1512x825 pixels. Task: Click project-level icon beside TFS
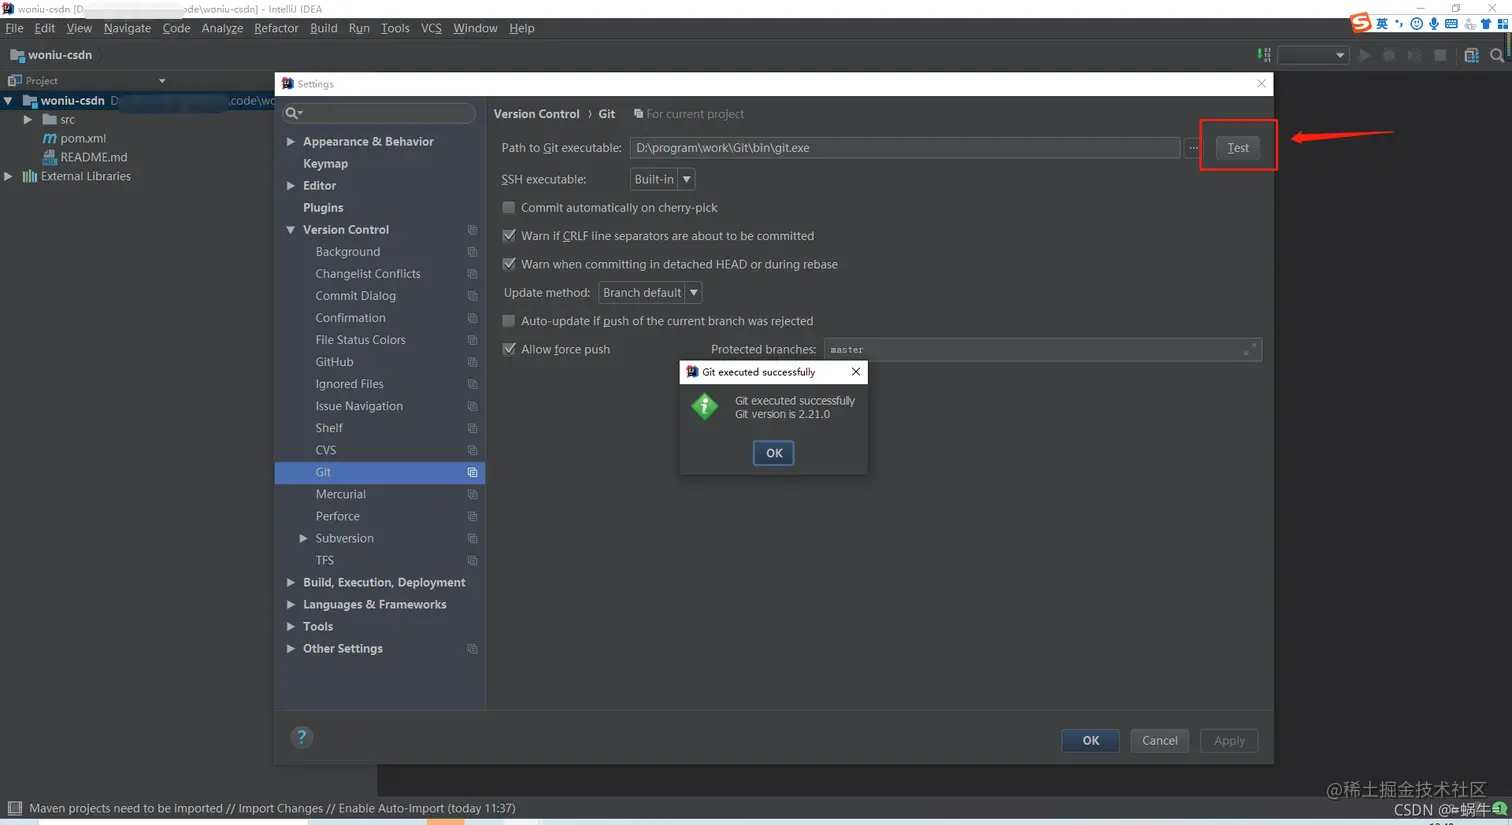pos(472,560)
